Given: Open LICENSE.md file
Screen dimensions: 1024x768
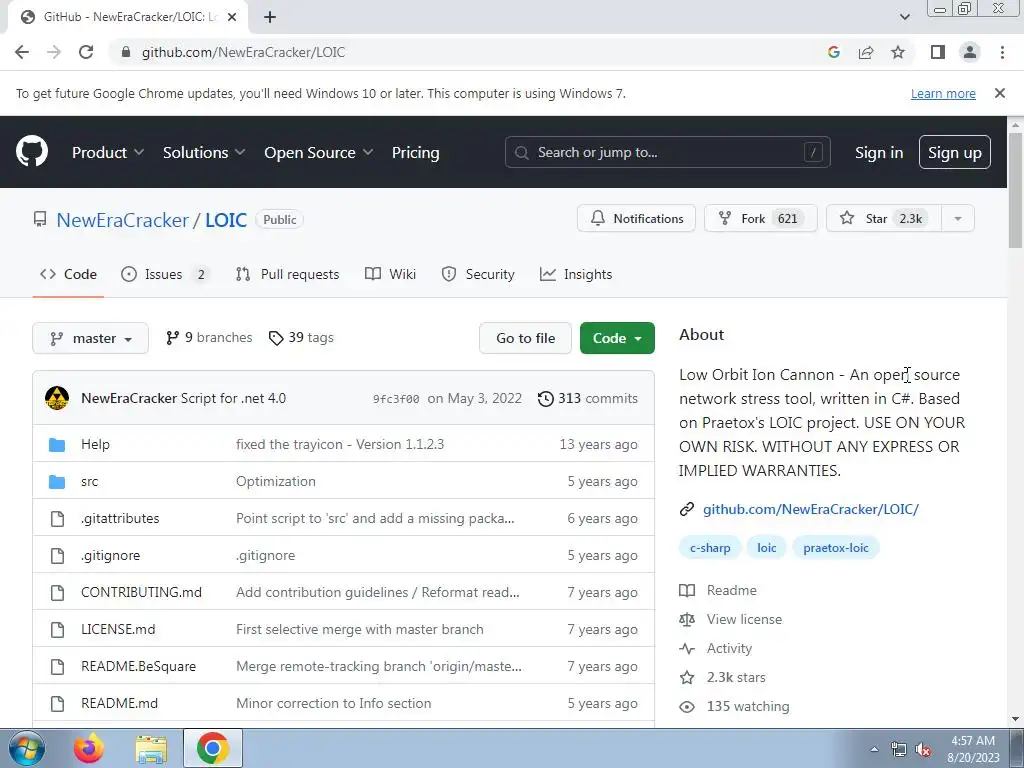Looking at the screenshot, I should (x=118, y=630).
